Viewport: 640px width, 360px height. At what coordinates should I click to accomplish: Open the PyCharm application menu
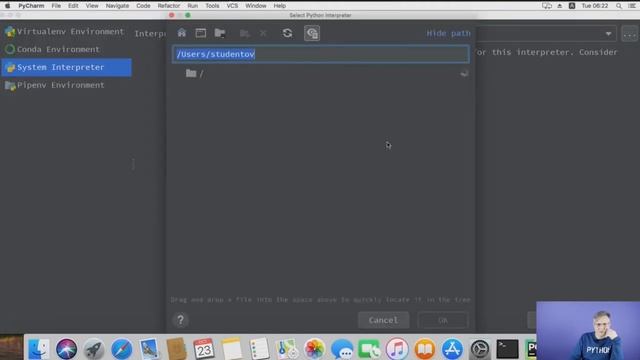[x=31, y=6]
